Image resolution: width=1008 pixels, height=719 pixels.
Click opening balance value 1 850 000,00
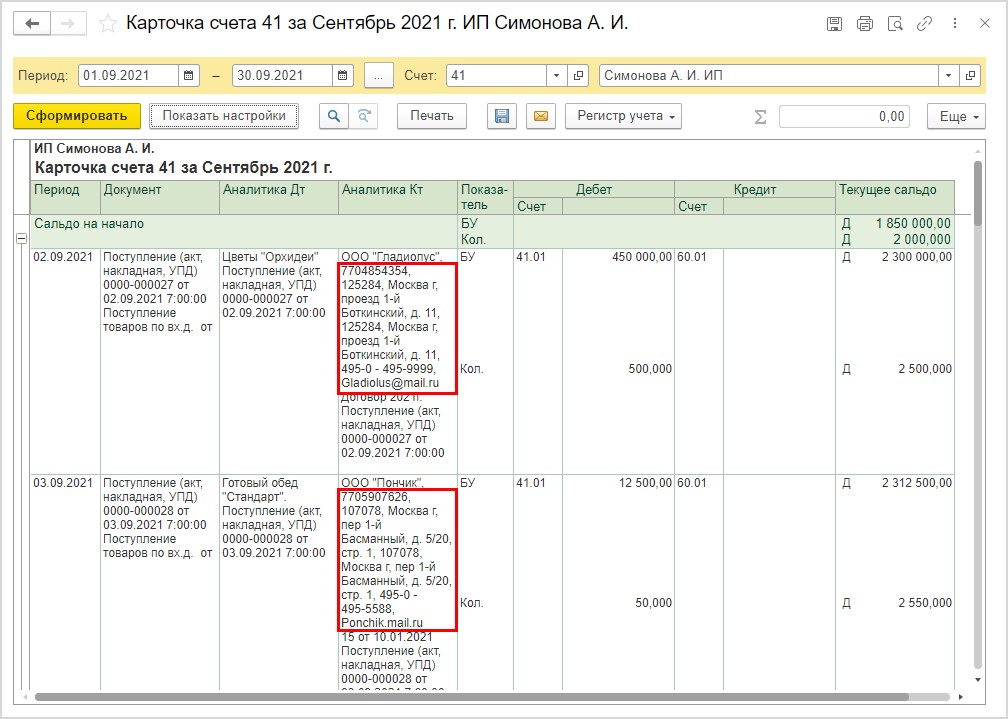pos(913,224)
